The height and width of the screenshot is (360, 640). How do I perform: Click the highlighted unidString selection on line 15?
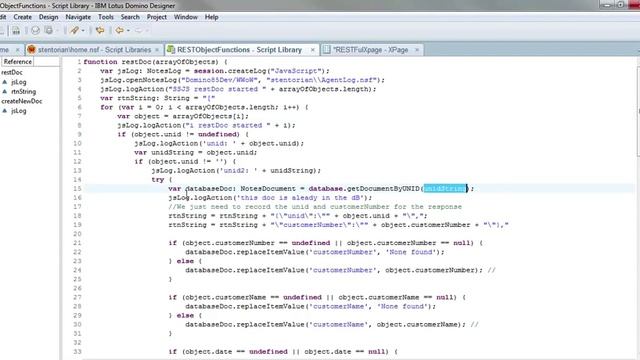(445, 189)
